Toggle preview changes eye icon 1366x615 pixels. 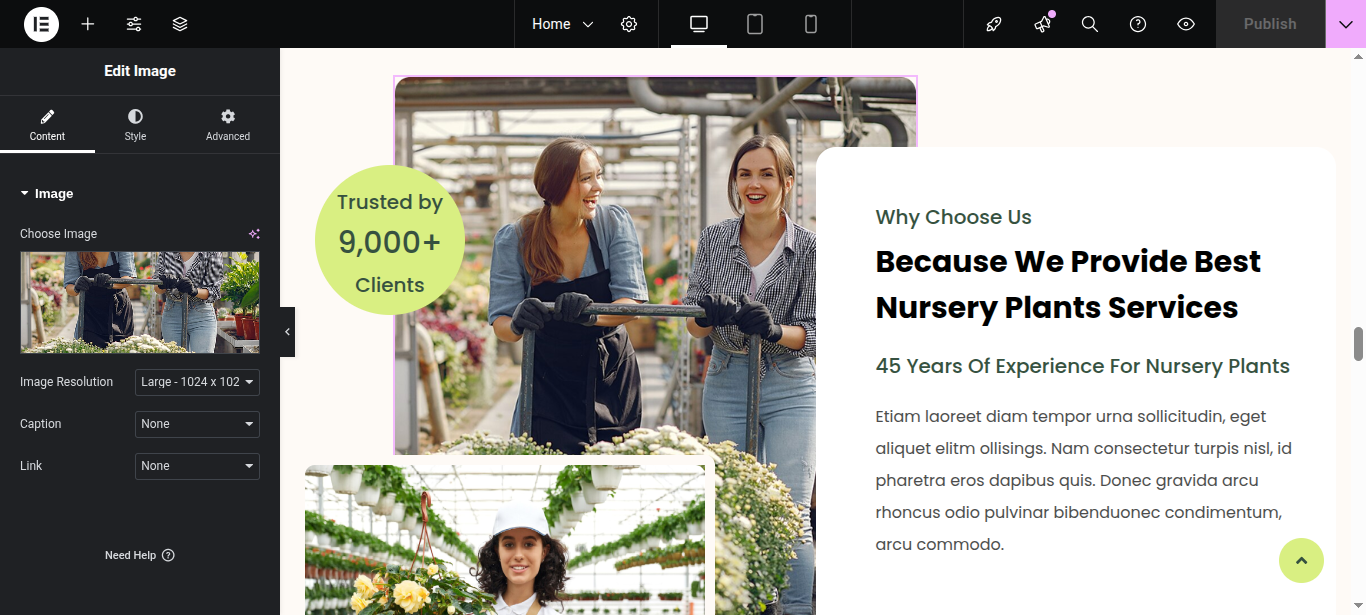(x=1186, y=24)
